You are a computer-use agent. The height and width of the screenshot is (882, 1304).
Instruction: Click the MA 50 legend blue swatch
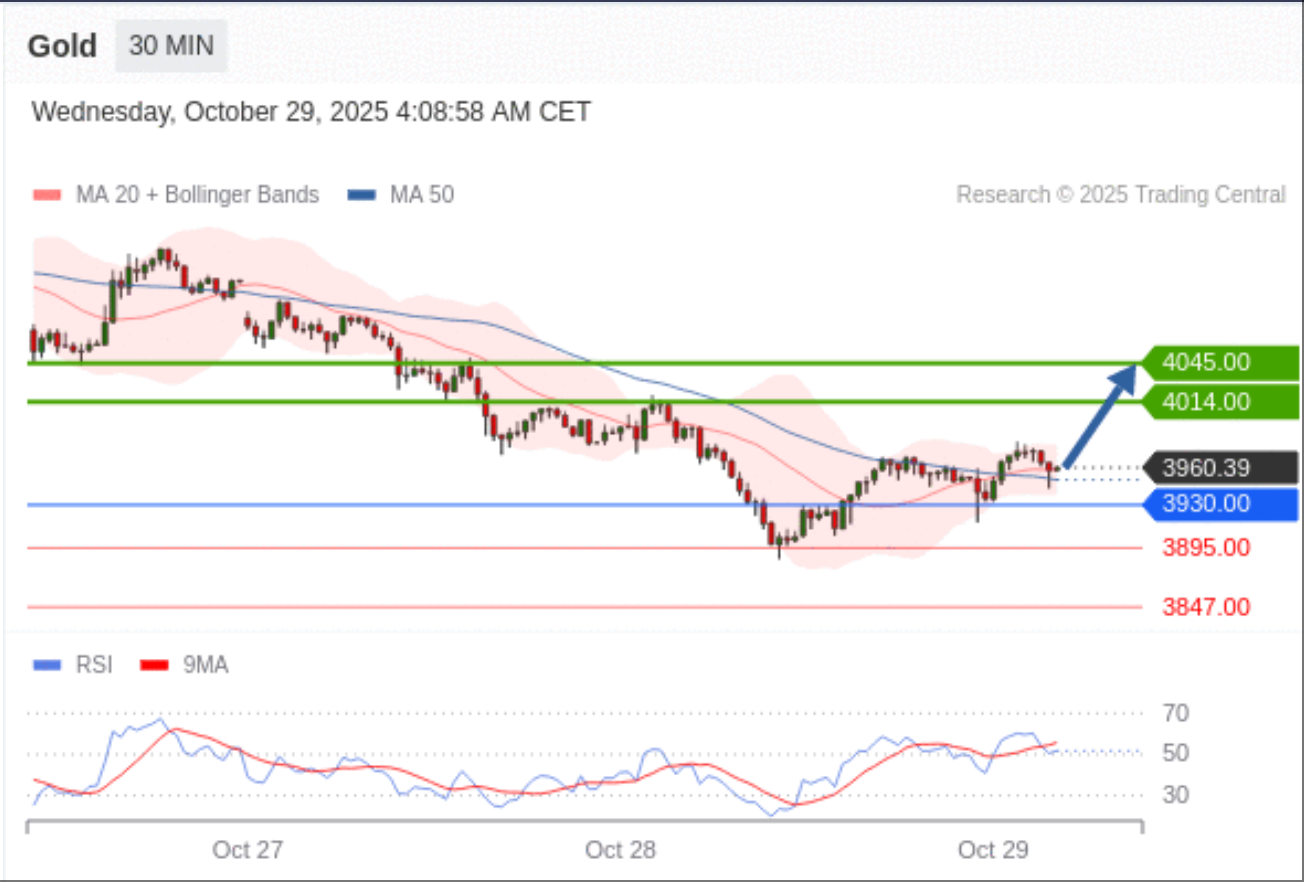[362, 195]
